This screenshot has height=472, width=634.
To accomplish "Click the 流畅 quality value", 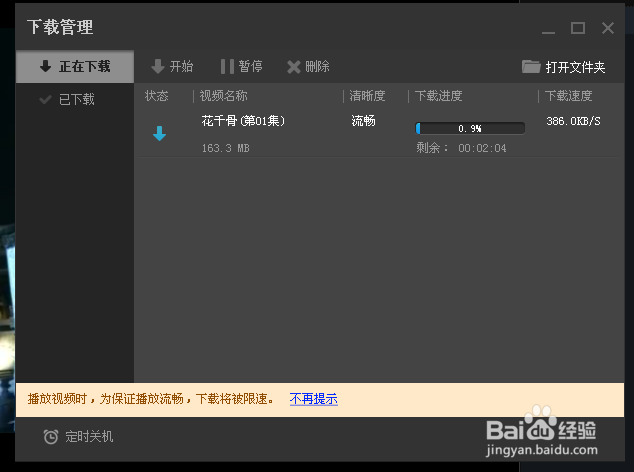I will click(363, 121).
